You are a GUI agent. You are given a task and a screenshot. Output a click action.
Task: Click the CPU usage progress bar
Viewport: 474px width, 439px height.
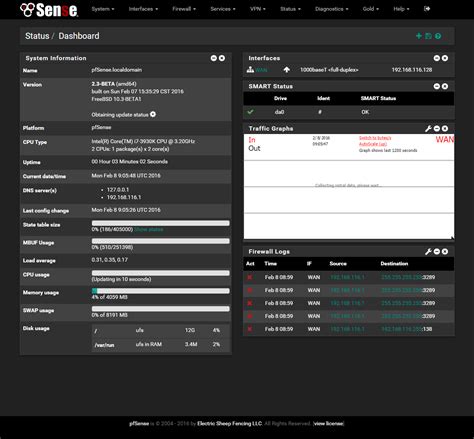161,273
